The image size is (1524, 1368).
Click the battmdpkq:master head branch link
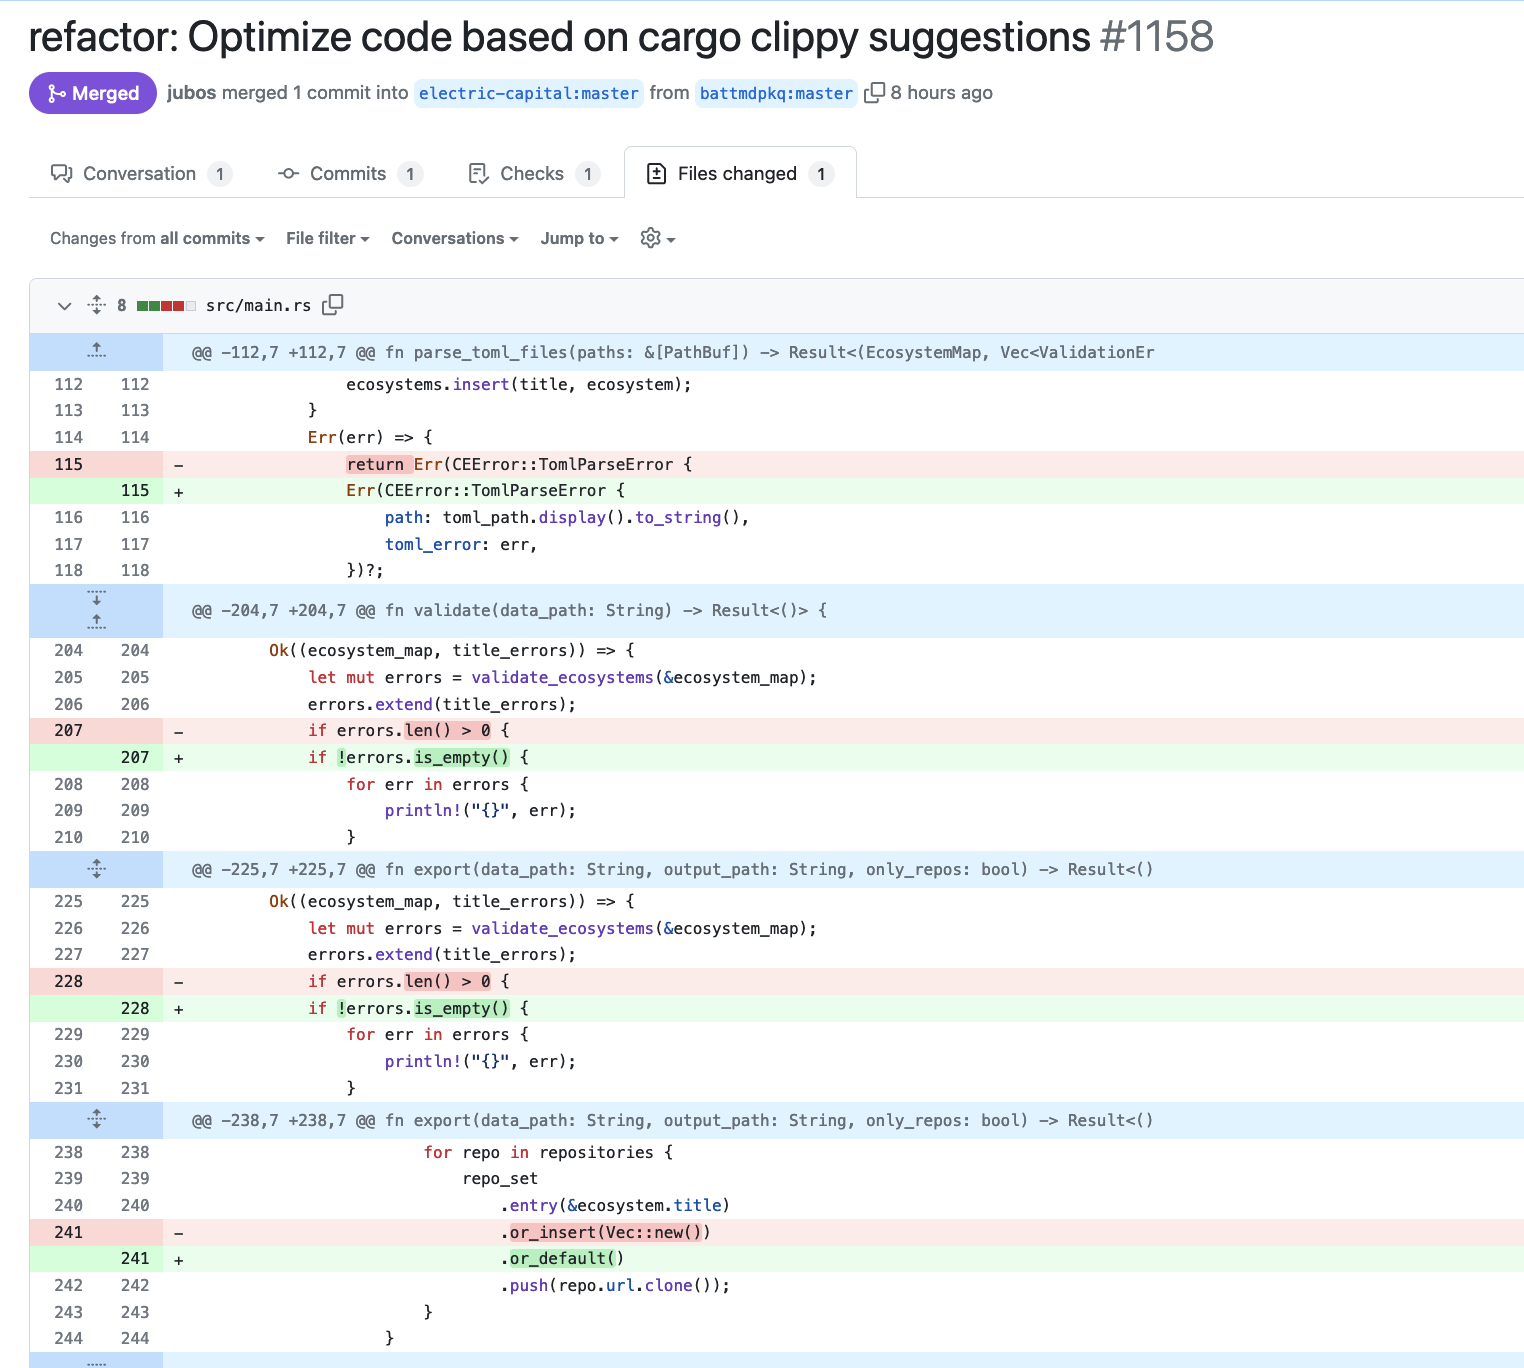[x=776, y=93]
